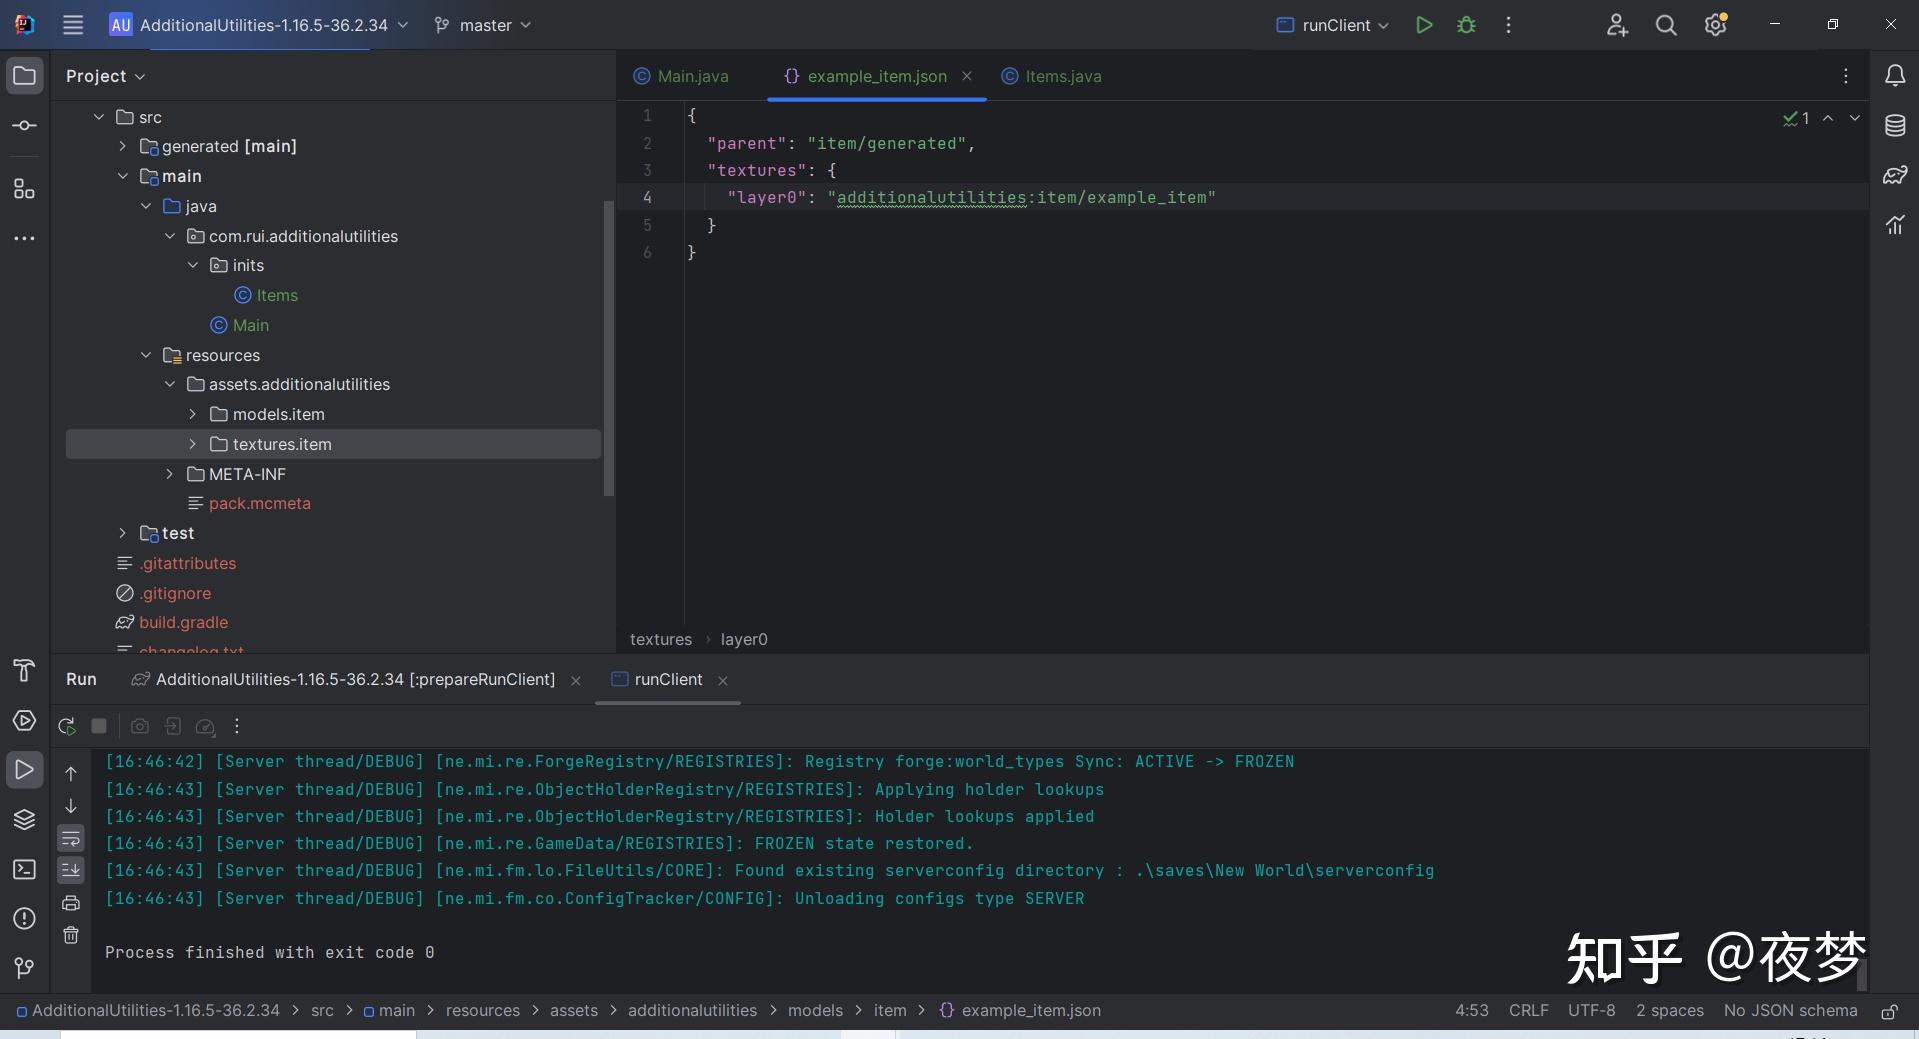Open the Project tool window icon
Viewport: 1919px width, 1039px height.
pos(25,76)
